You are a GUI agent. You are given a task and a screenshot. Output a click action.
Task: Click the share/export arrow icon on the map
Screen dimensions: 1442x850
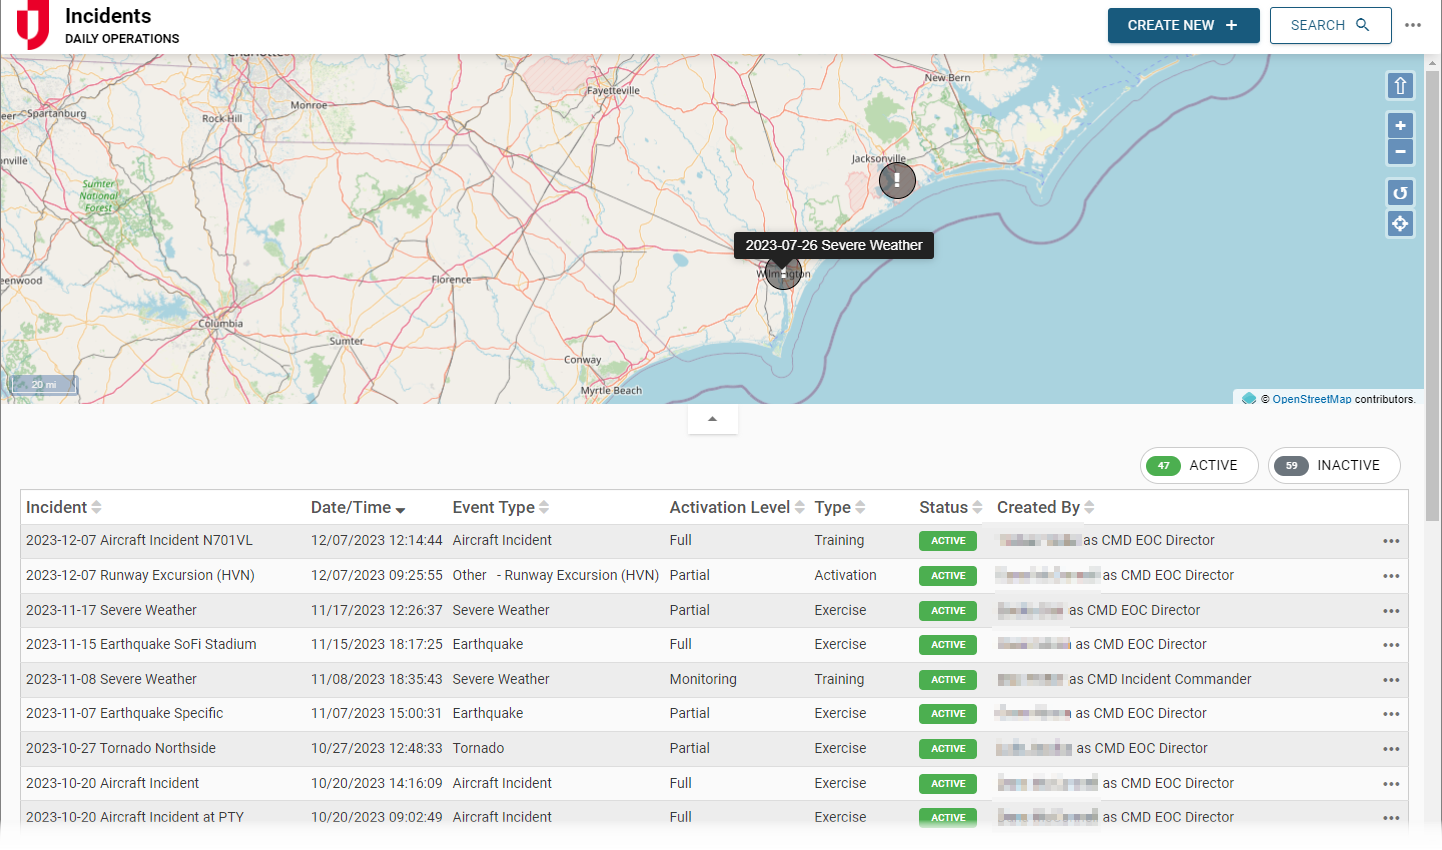(1400, 86)
